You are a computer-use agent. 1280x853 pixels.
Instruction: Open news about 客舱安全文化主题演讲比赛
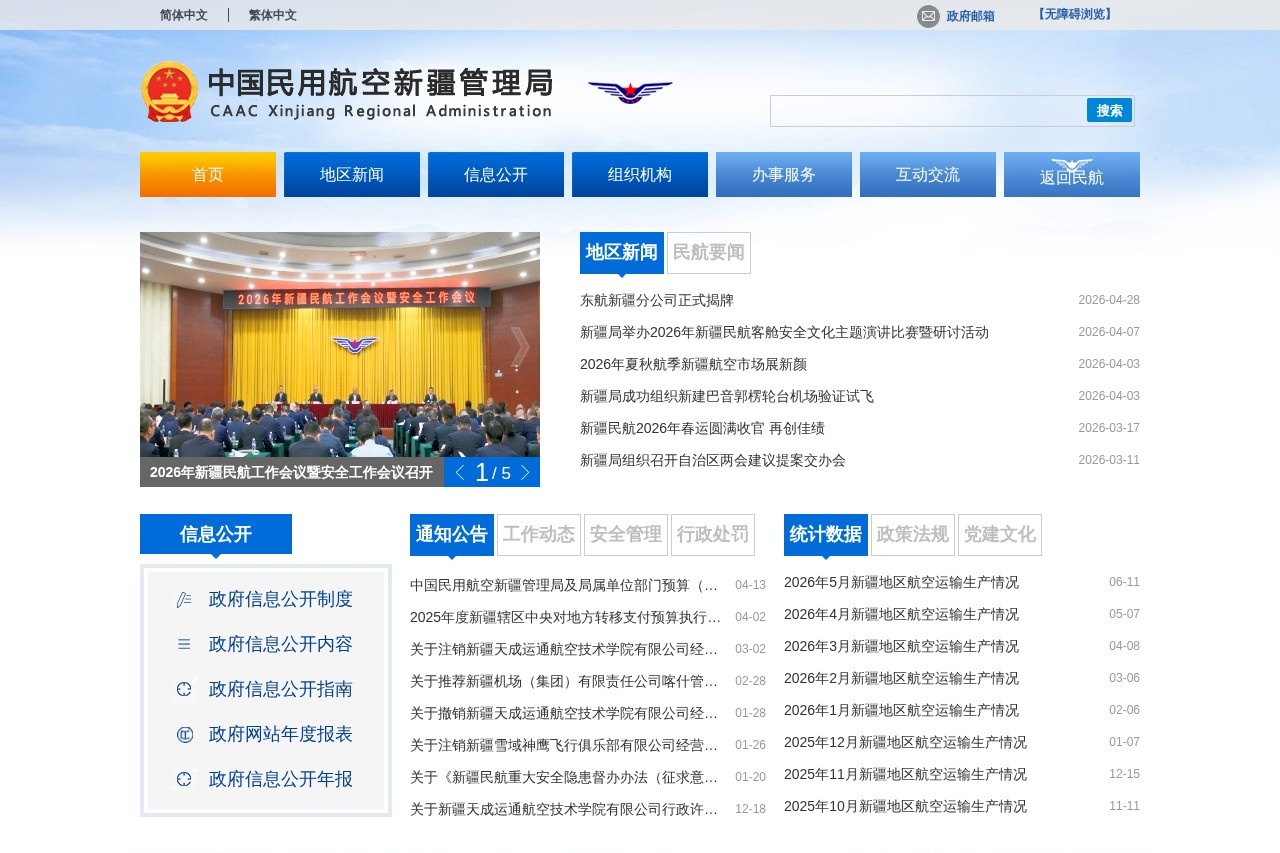(784, 332)
